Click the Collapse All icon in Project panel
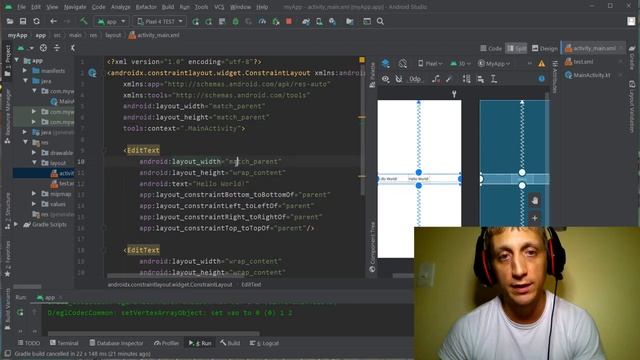The width and height of the screenshot is (640, 360). point(57,48)
